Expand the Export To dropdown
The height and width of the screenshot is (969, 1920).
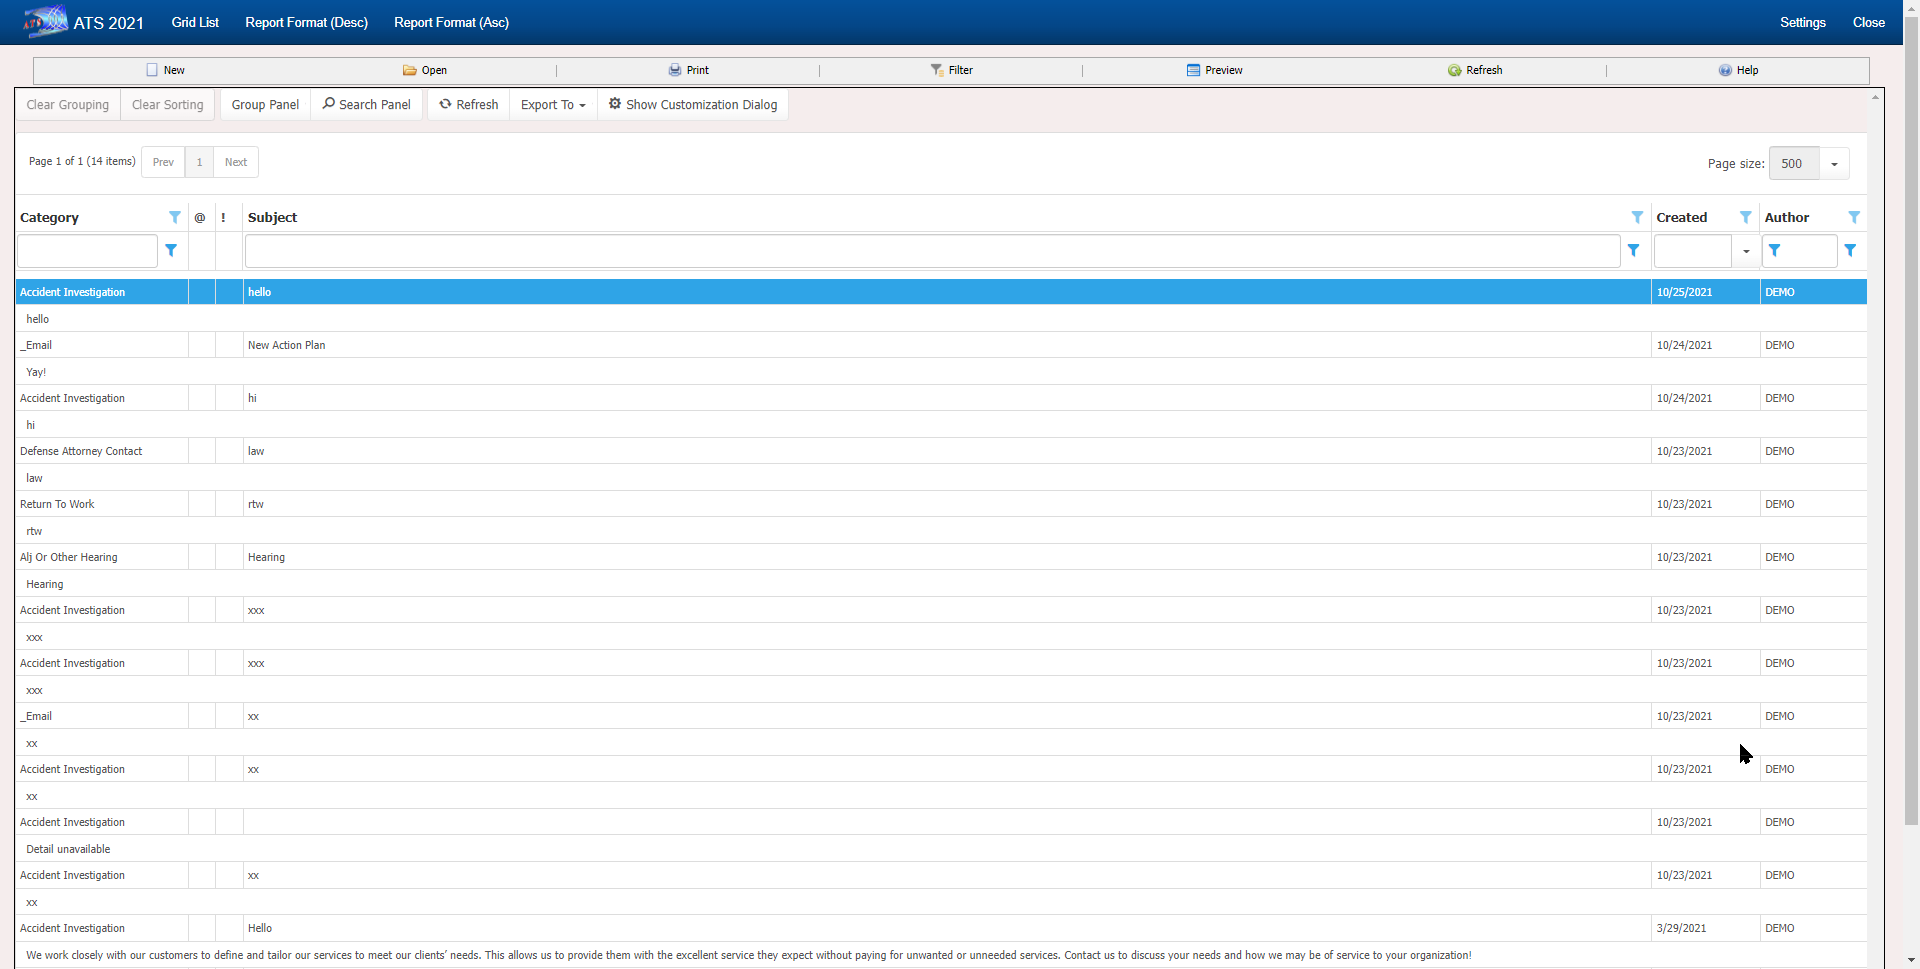553,105
